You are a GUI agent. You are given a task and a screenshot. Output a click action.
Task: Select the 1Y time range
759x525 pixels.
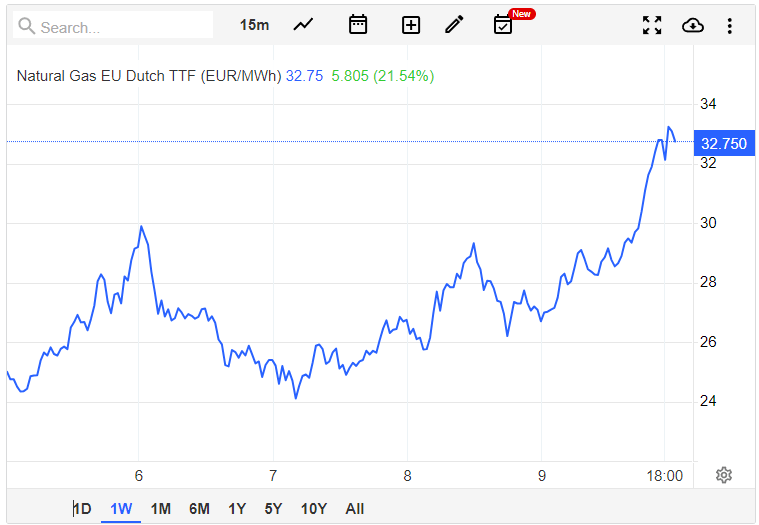tap(237, 509)
